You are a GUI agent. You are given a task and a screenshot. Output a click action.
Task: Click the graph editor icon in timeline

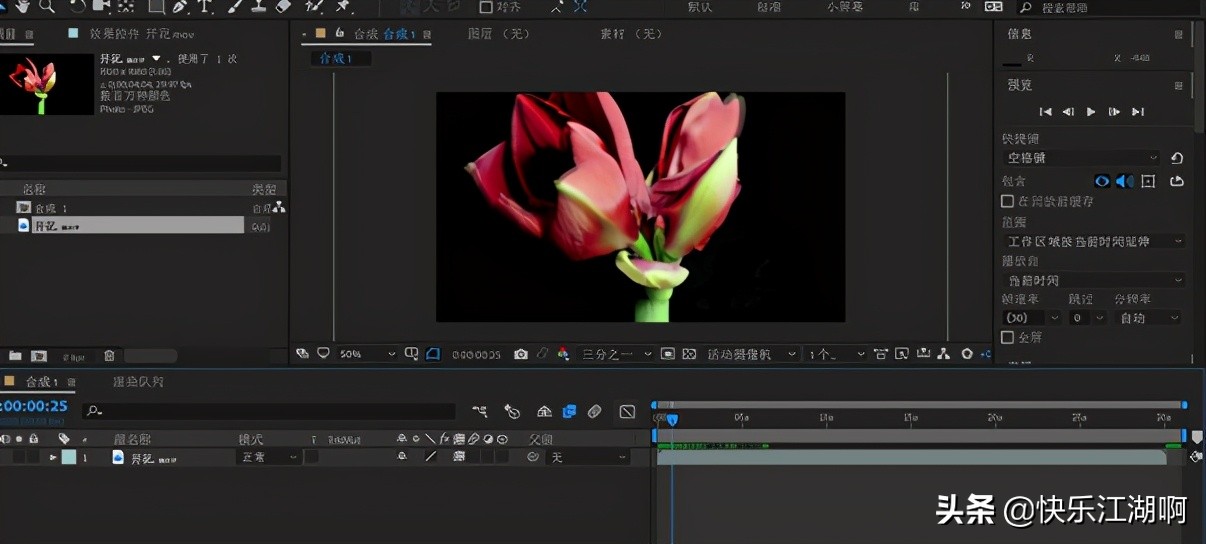627,411
